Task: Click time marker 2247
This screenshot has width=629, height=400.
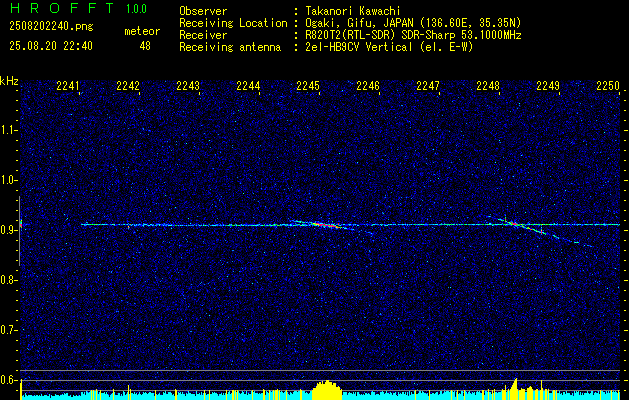Action: [428, 86]
